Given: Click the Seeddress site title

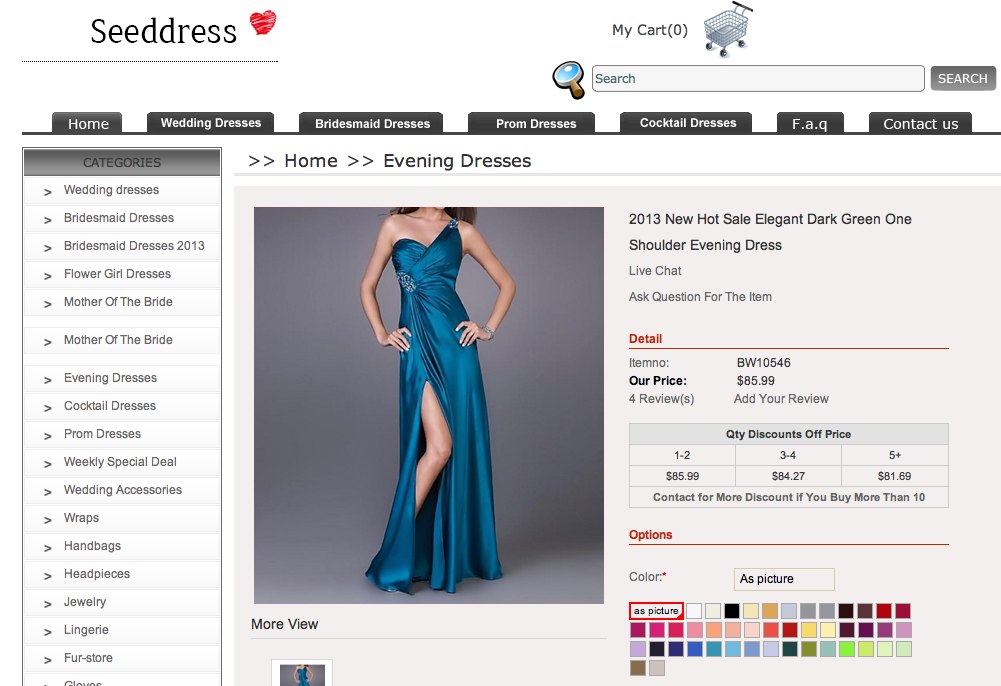Looking at the screenshot, I should coord(163,31).
